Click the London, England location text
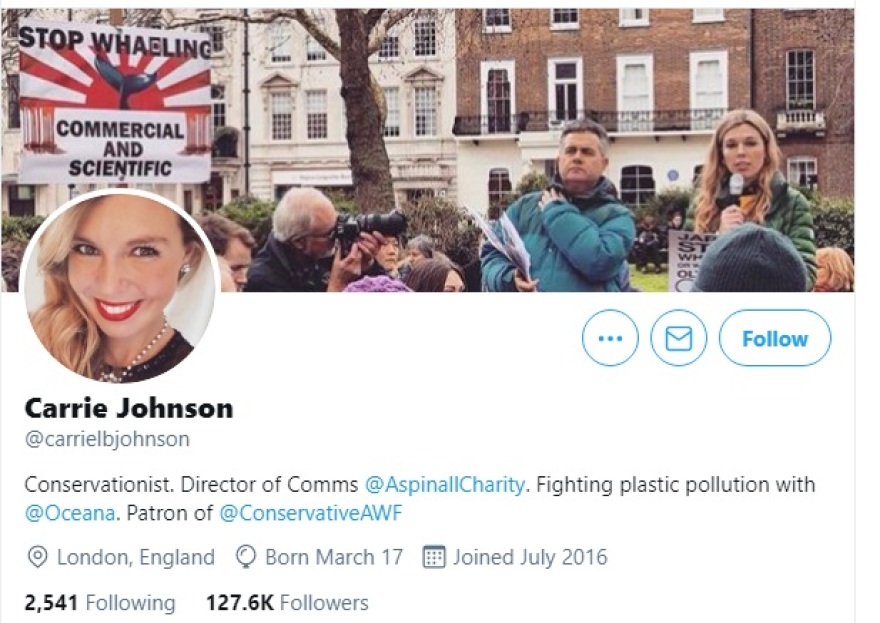The width and height of the screenshot is (880, 623). pos(135,557)
